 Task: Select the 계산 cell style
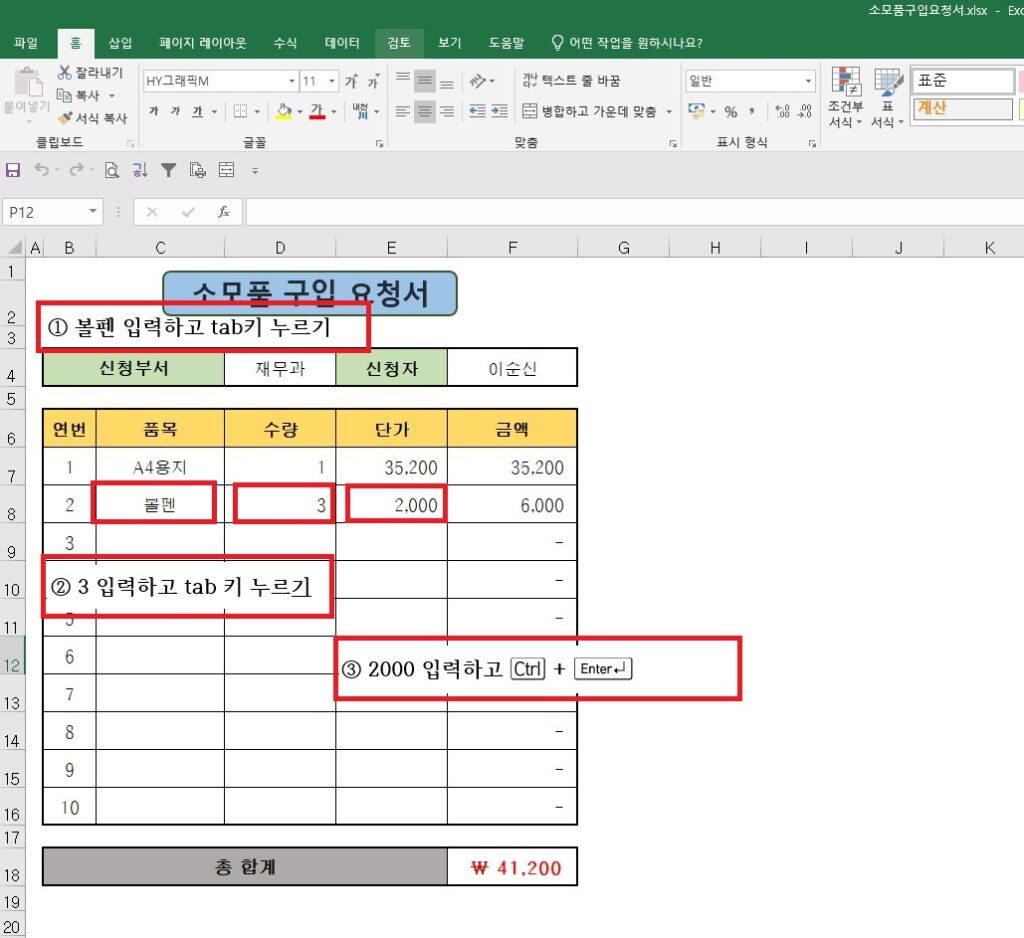pos(962,108)
